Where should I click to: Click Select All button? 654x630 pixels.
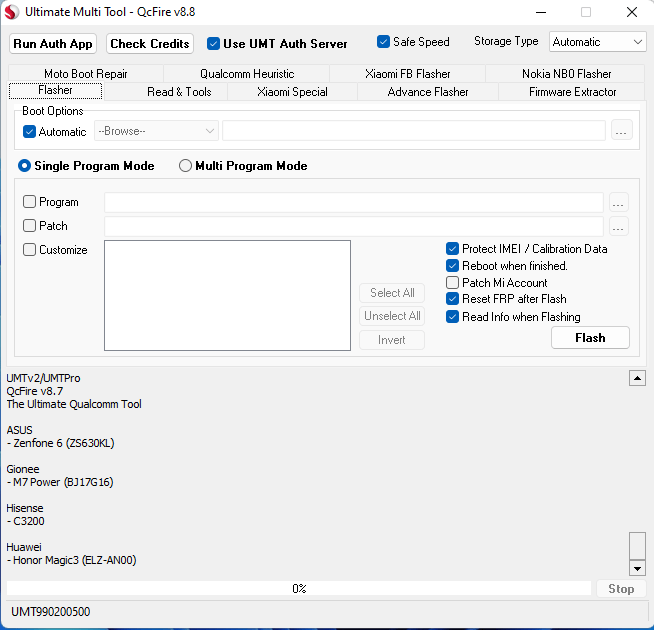click(x=392, y=293)
